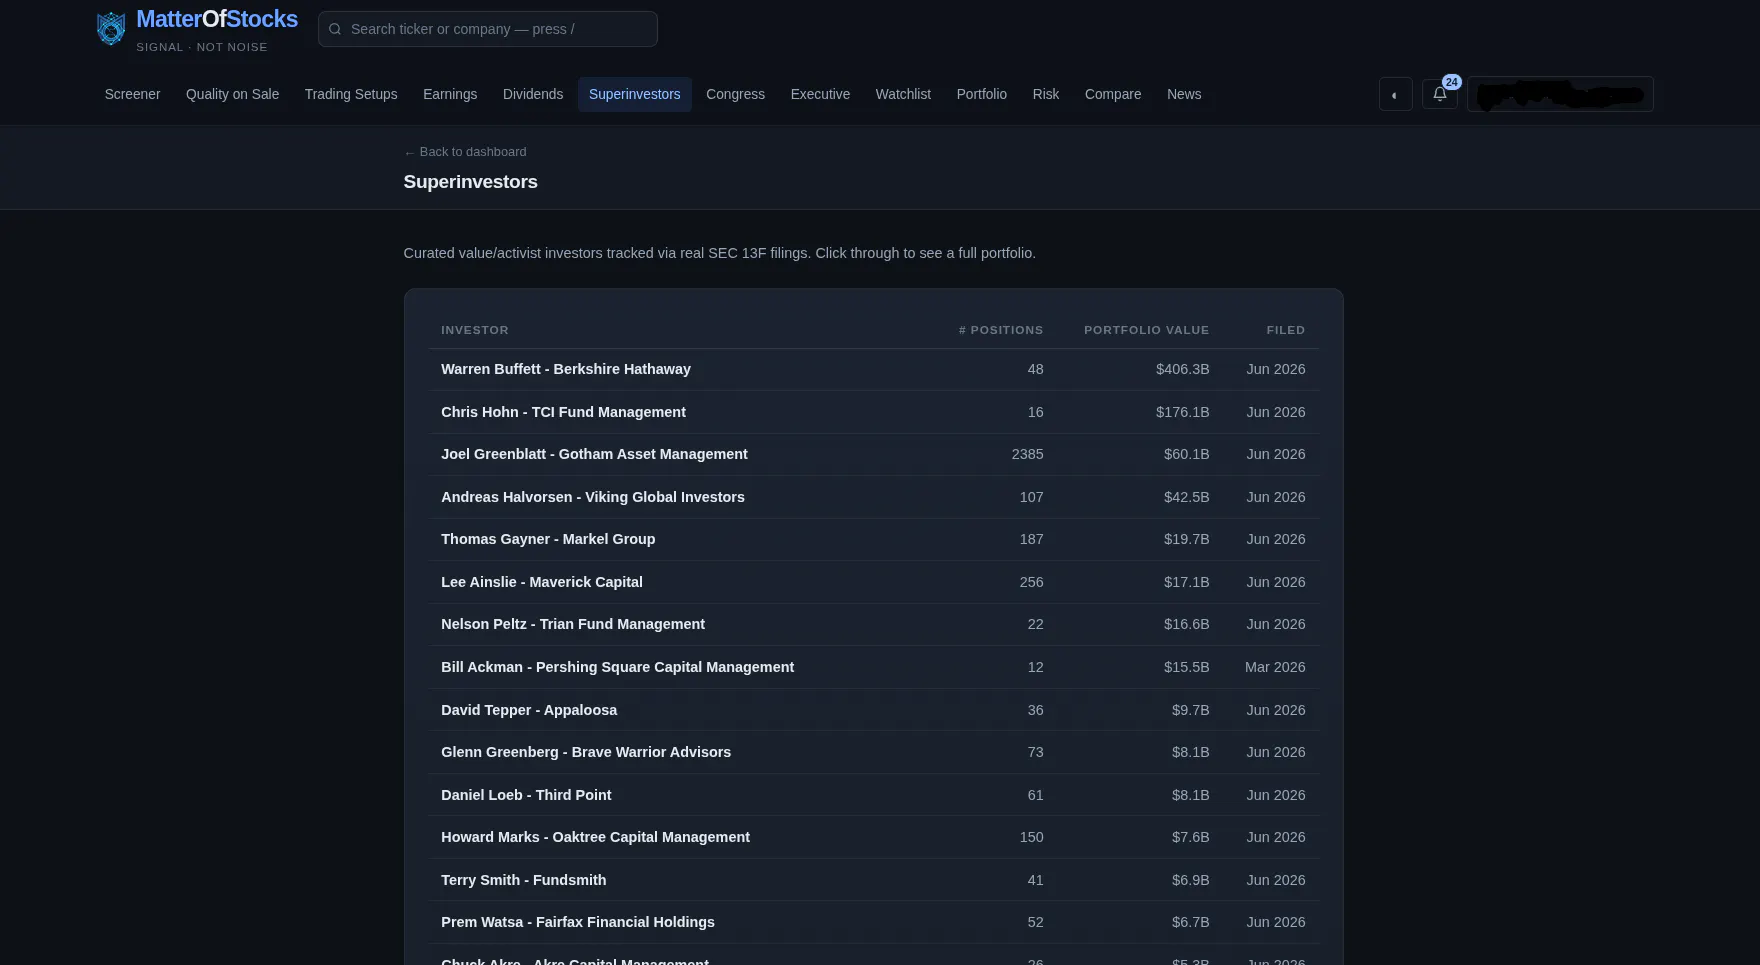This screenshot has width=1760, height=965.
Task: Open the redacted user account menu
Action: (1560, 94)
